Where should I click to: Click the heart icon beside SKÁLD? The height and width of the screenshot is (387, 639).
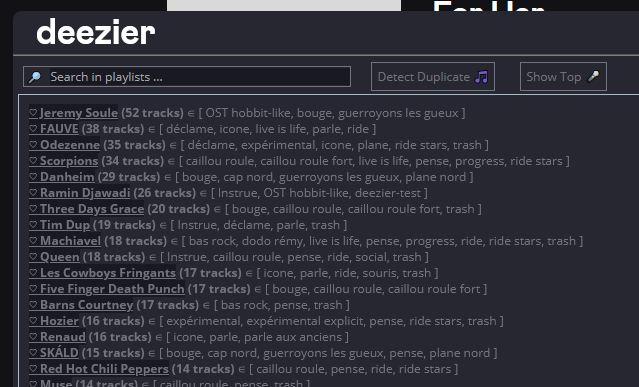pos(33,353)
